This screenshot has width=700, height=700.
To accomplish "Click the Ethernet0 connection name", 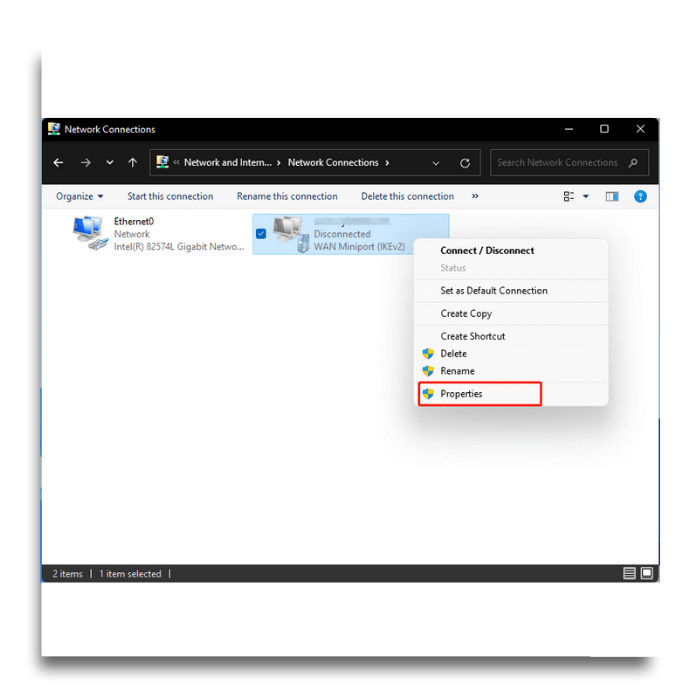I will tap(134, 221).
